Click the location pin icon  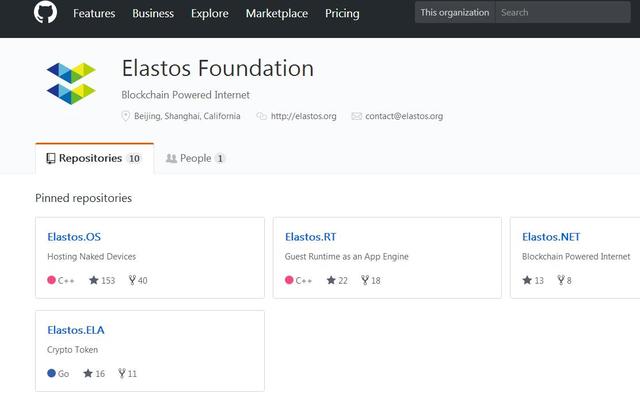pos(126,116)
